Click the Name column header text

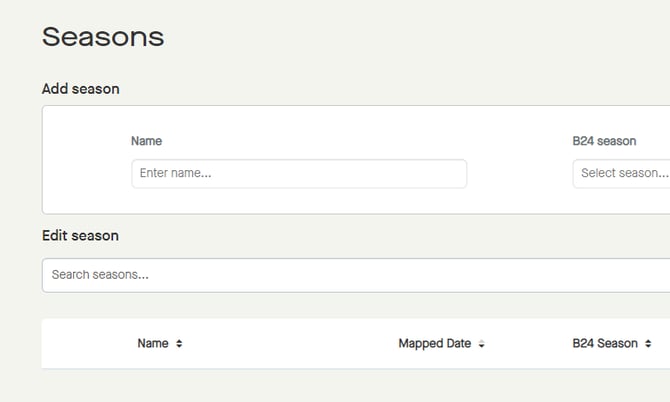click(x=152, y=344)
